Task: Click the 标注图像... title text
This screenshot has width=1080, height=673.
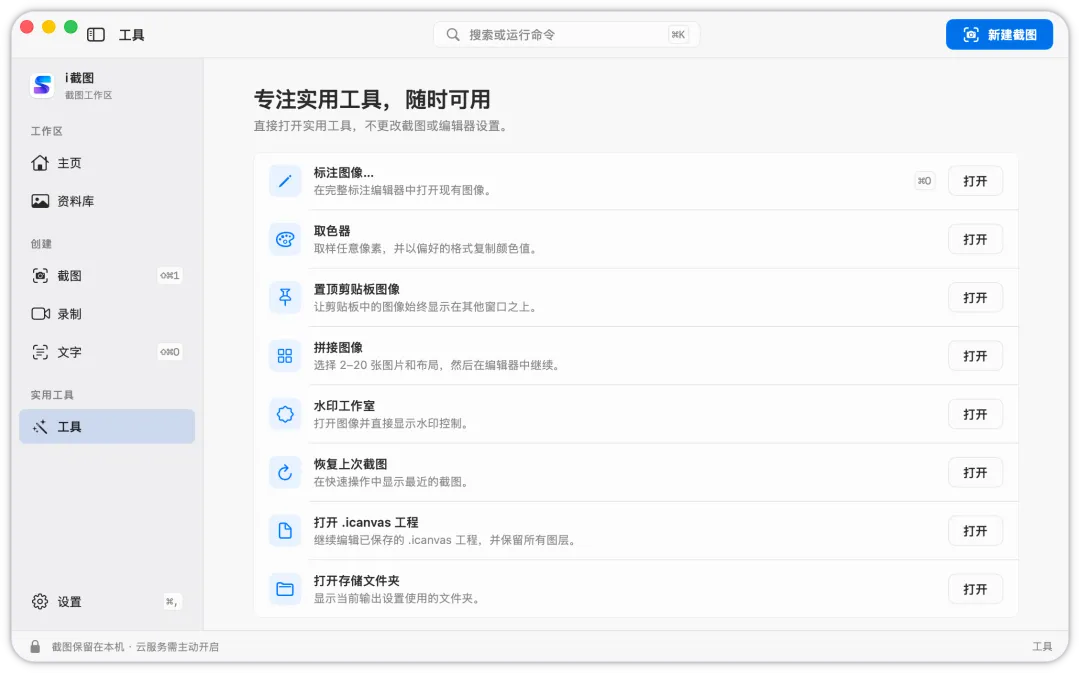Action: 344,172
